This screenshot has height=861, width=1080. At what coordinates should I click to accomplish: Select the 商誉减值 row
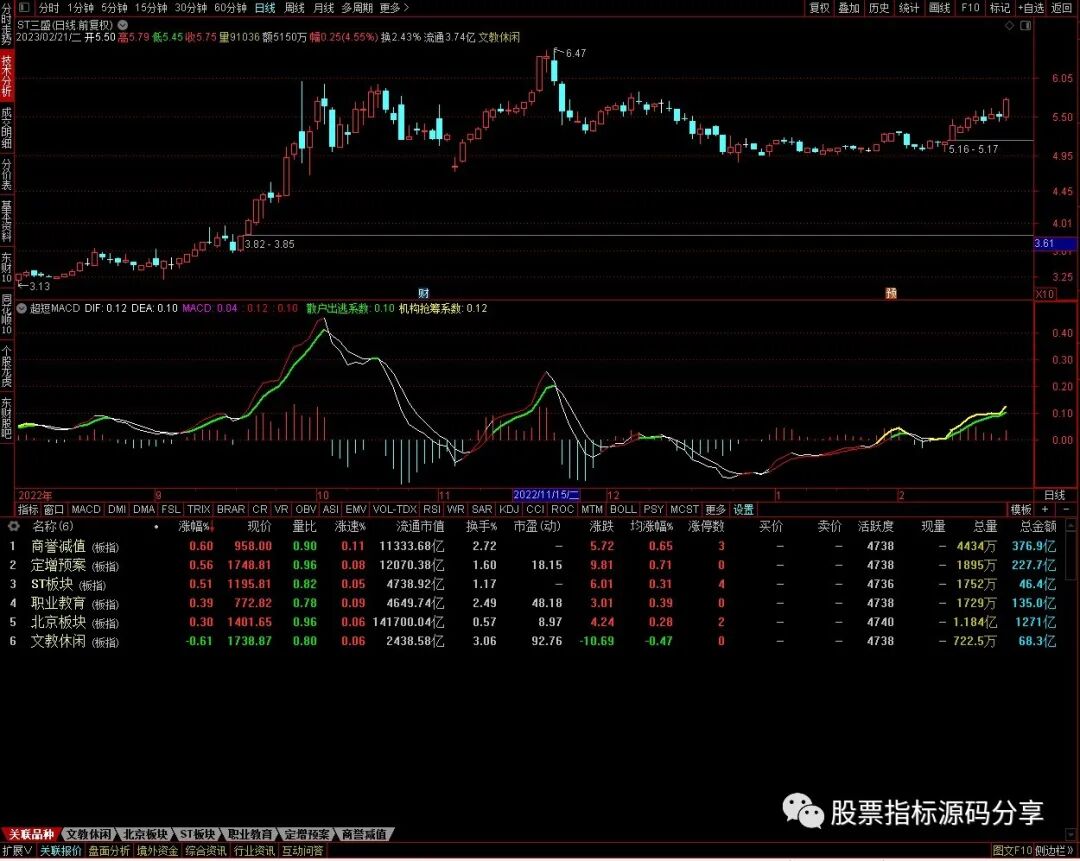535,546
